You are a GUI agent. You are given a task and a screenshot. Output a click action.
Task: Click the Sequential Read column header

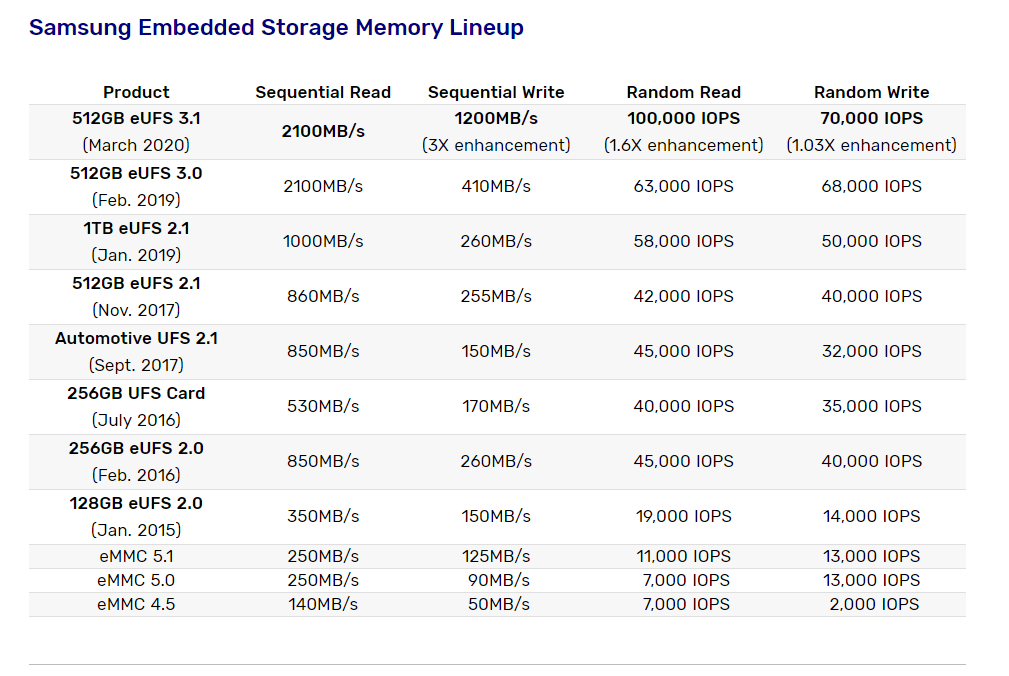pyautogui.click(x=323, y=92)
